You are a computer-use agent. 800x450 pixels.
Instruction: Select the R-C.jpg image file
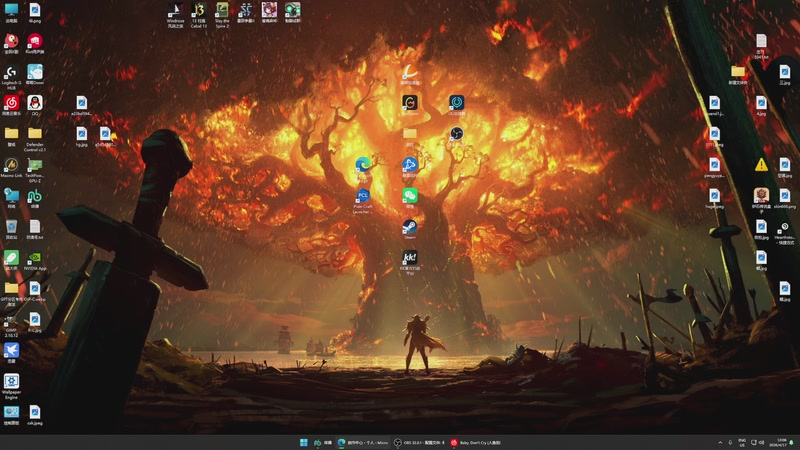click(35, 322)
